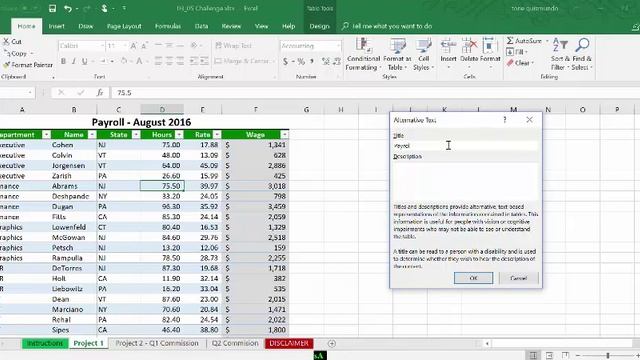Click the Save icon in title bar
Image resolution: width=640 pixels, height=360 pixels.
coord(52,8)
